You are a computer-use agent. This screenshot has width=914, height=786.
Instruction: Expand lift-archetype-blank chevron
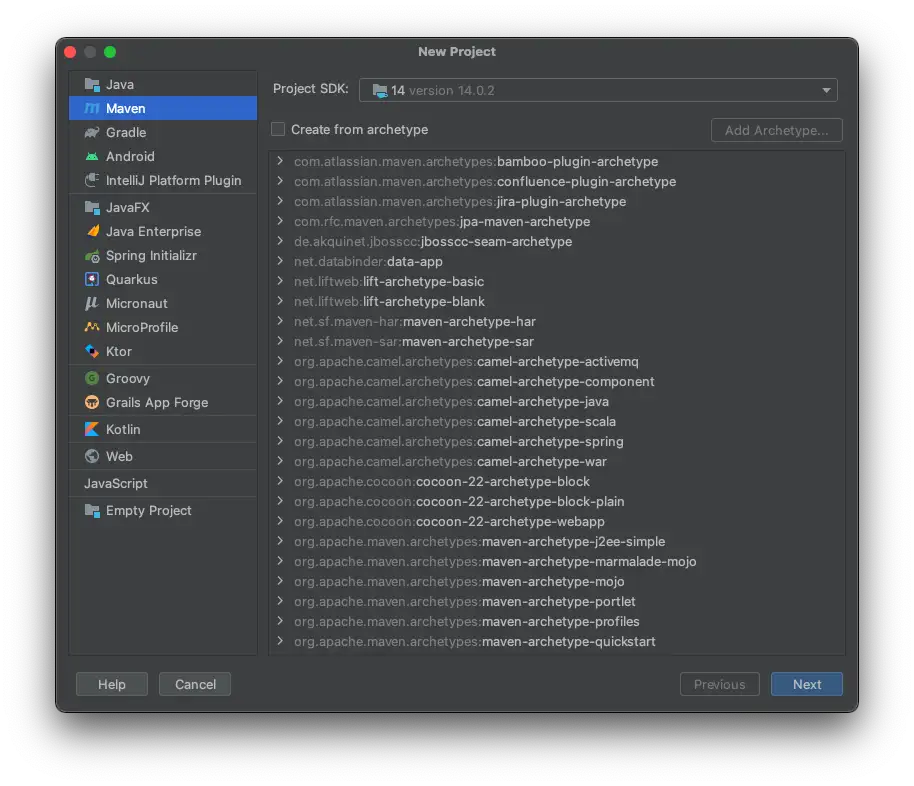coord(280,301)
